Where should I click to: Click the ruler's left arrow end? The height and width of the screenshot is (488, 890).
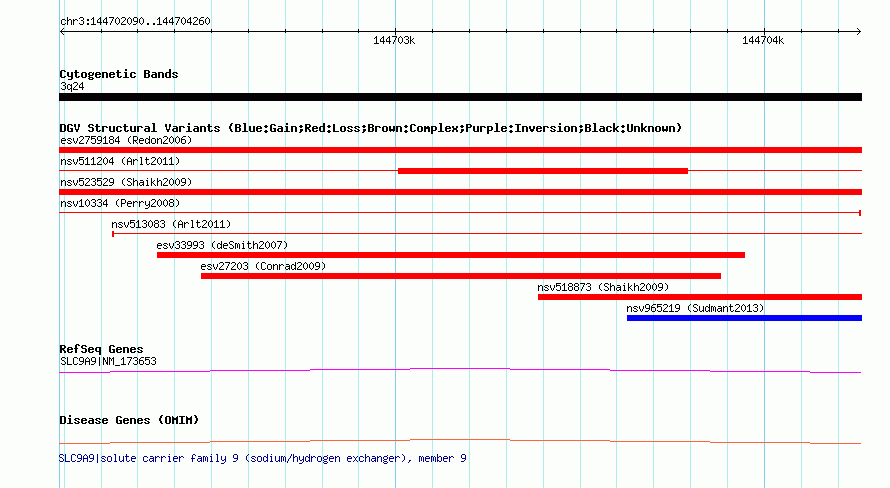point(62,32)
